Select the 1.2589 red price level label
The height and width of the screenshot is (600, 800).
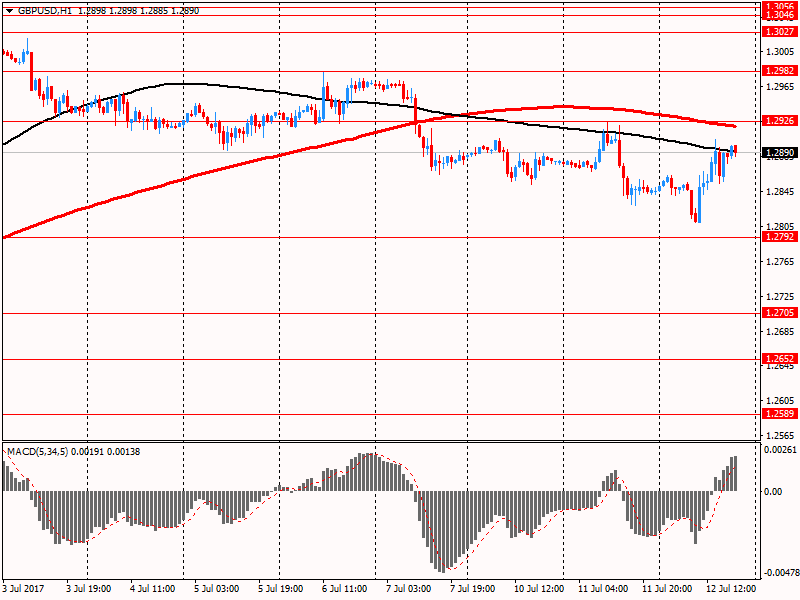coord(778,414)
